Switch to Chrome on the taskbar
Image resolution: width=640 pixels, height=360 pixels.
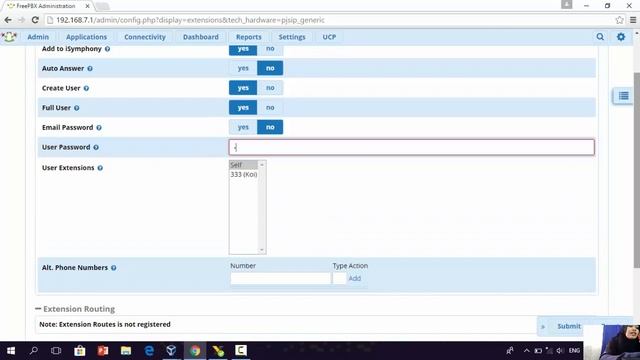click(x=195, y=351)
